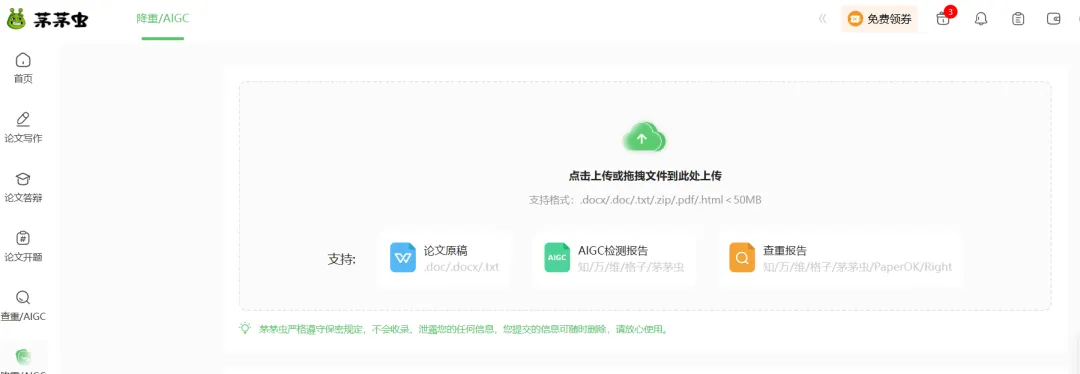This screenshot has width=1080, height=374.
Task: Open the wallet icon in the header
Action: pos(1054,19)
